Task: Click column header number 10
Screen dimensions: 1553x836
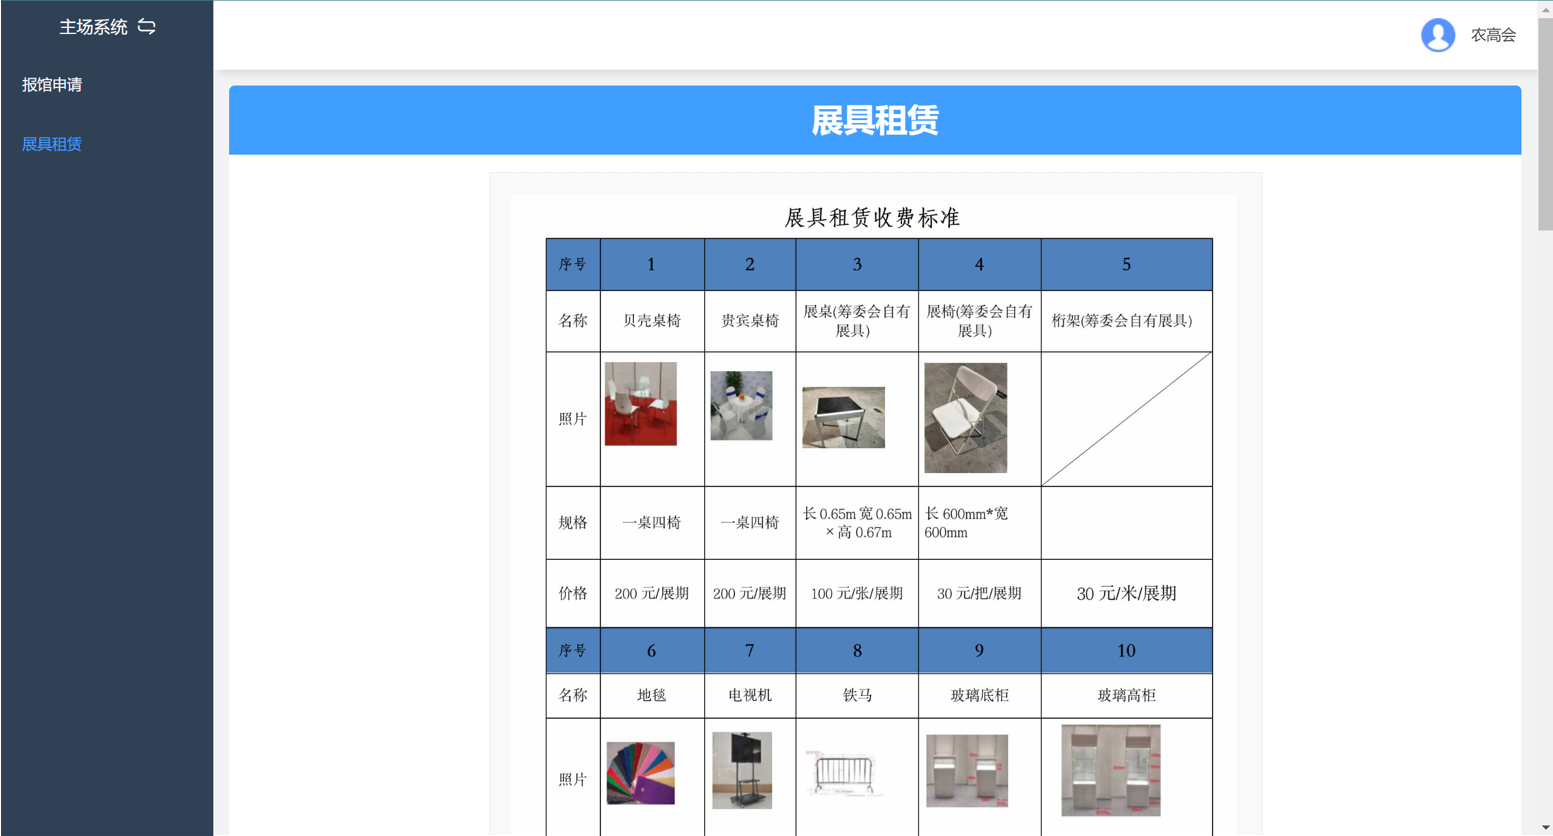Action: (1126, 651)
